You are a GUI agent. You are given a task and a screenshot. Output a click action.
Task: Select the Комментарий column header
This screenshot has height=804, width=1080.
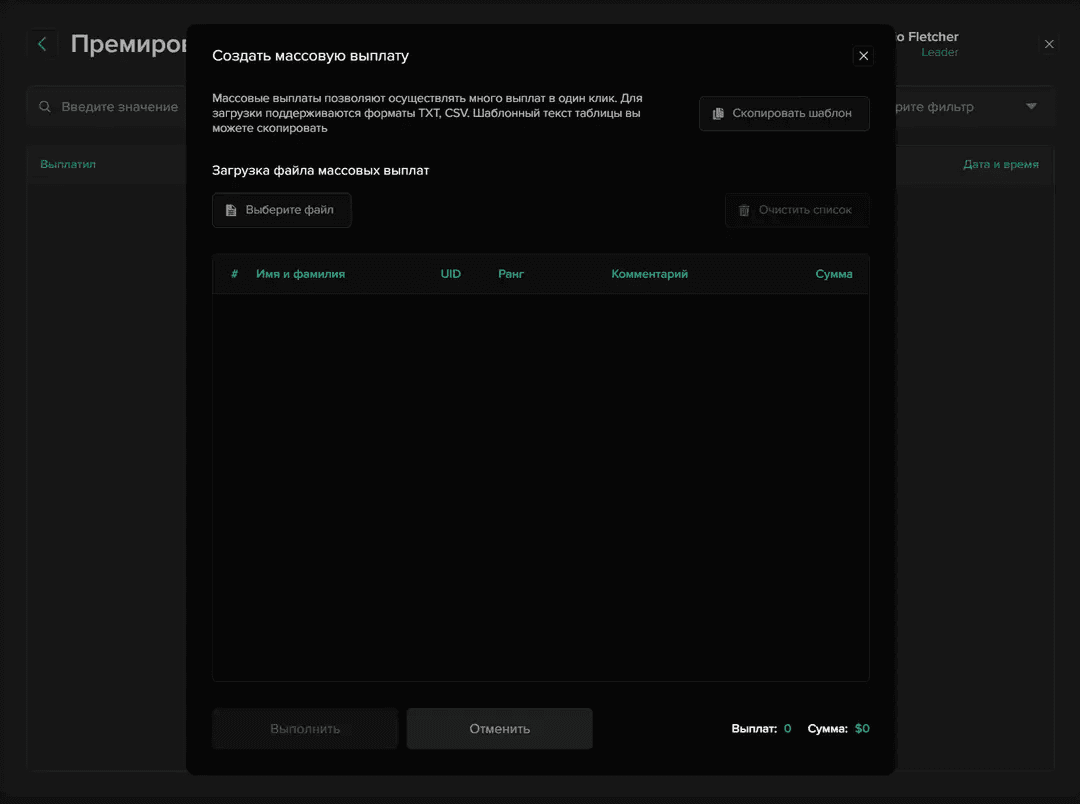tap(649, 274)
